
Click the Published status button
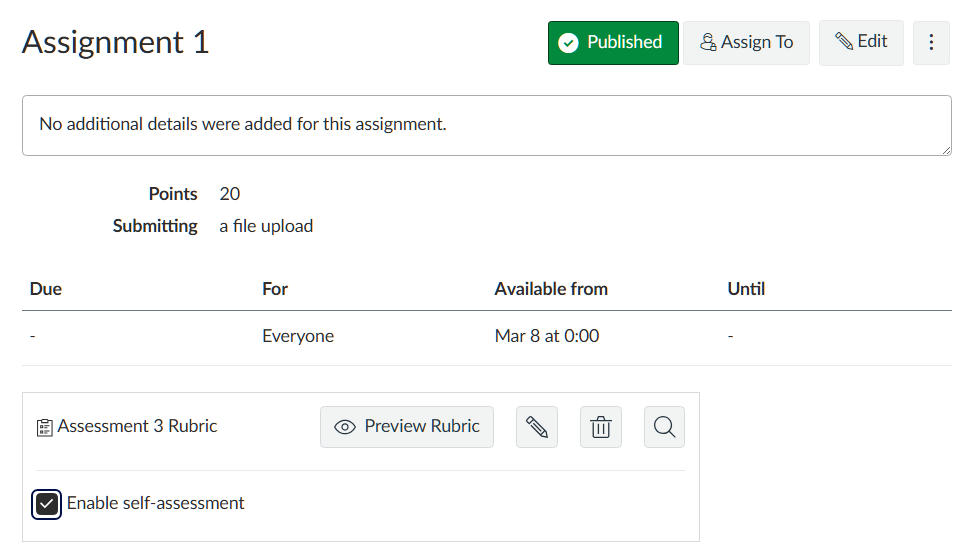[613, 42]
